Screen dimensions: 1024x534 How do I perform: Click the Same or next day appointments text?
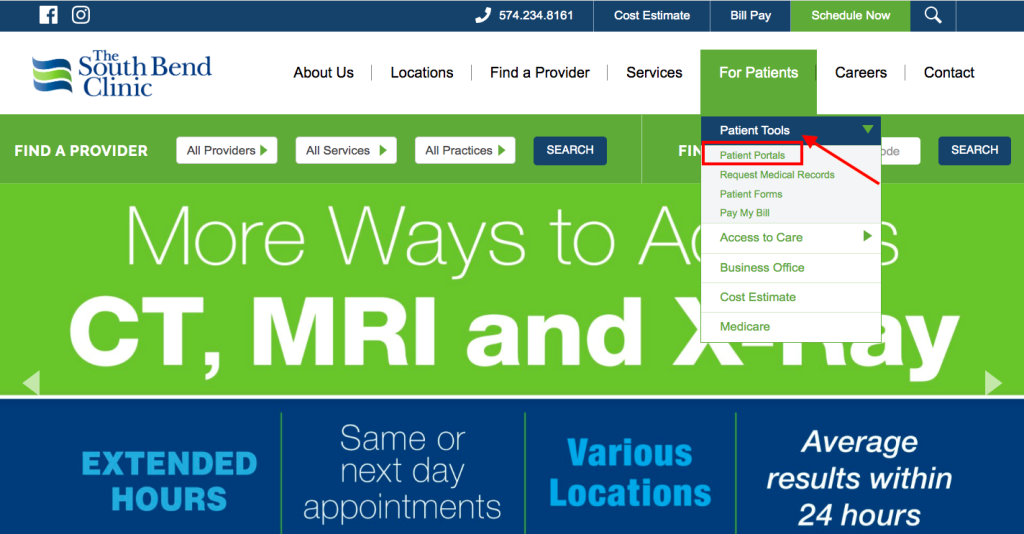coord(402,472)
